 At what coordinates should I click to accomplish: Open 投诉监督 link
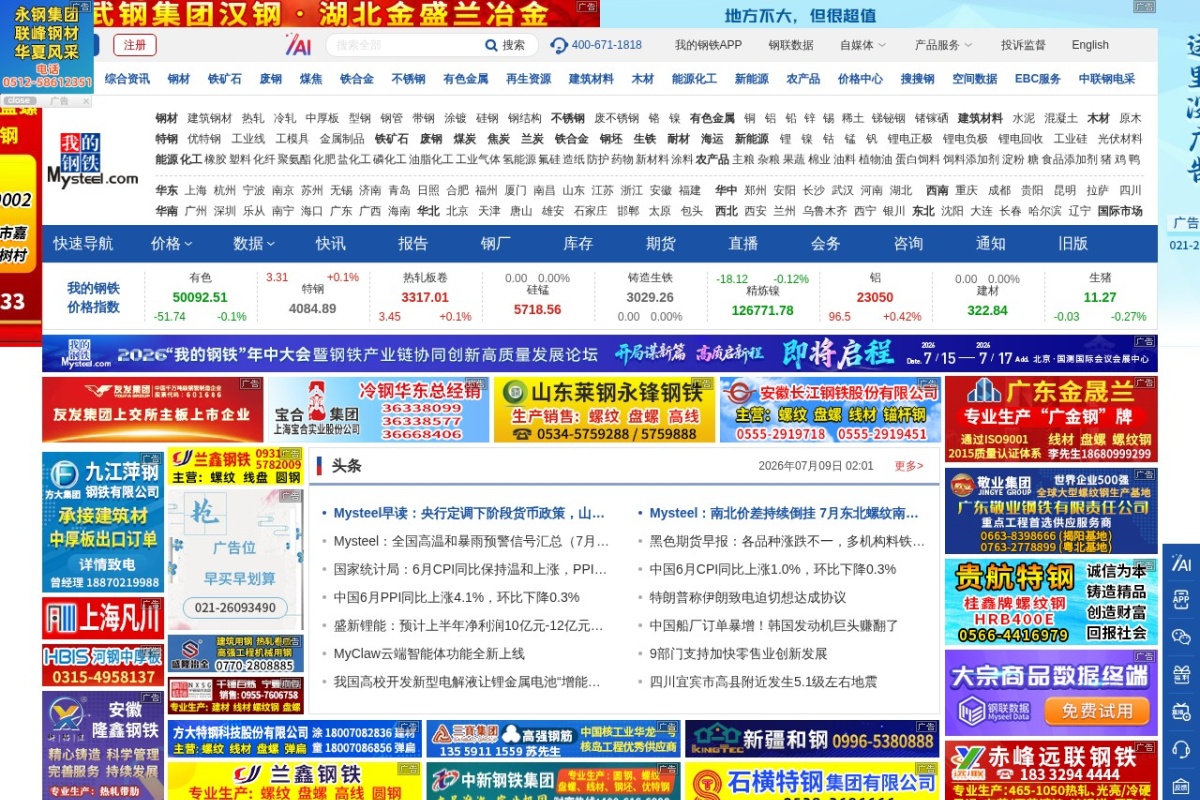click(1023, 45)
